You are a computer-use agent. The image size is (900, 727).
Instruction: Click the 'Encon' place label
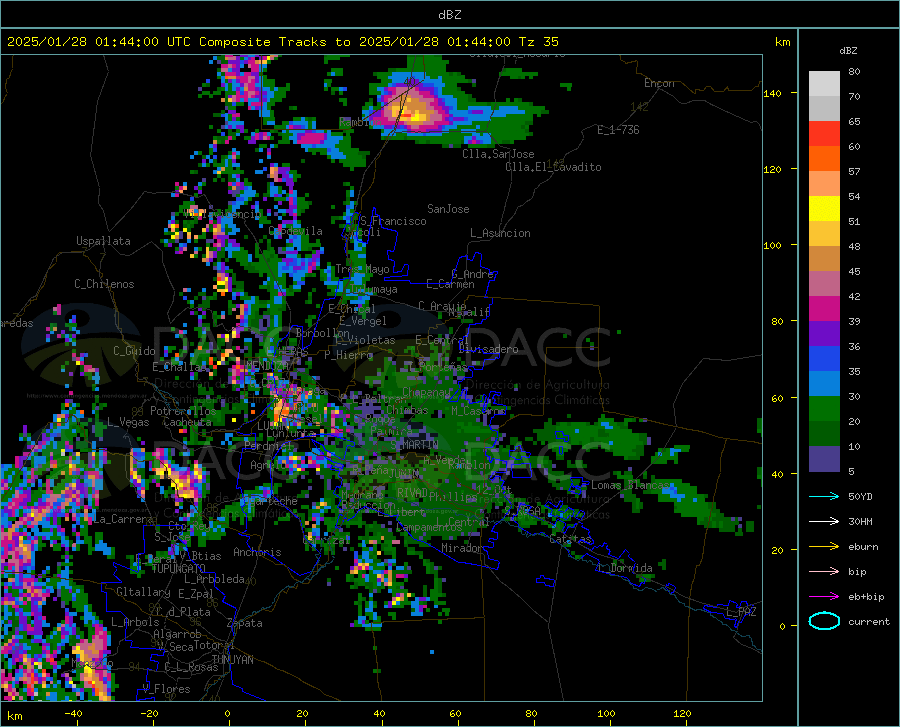[x=659, y=83]
